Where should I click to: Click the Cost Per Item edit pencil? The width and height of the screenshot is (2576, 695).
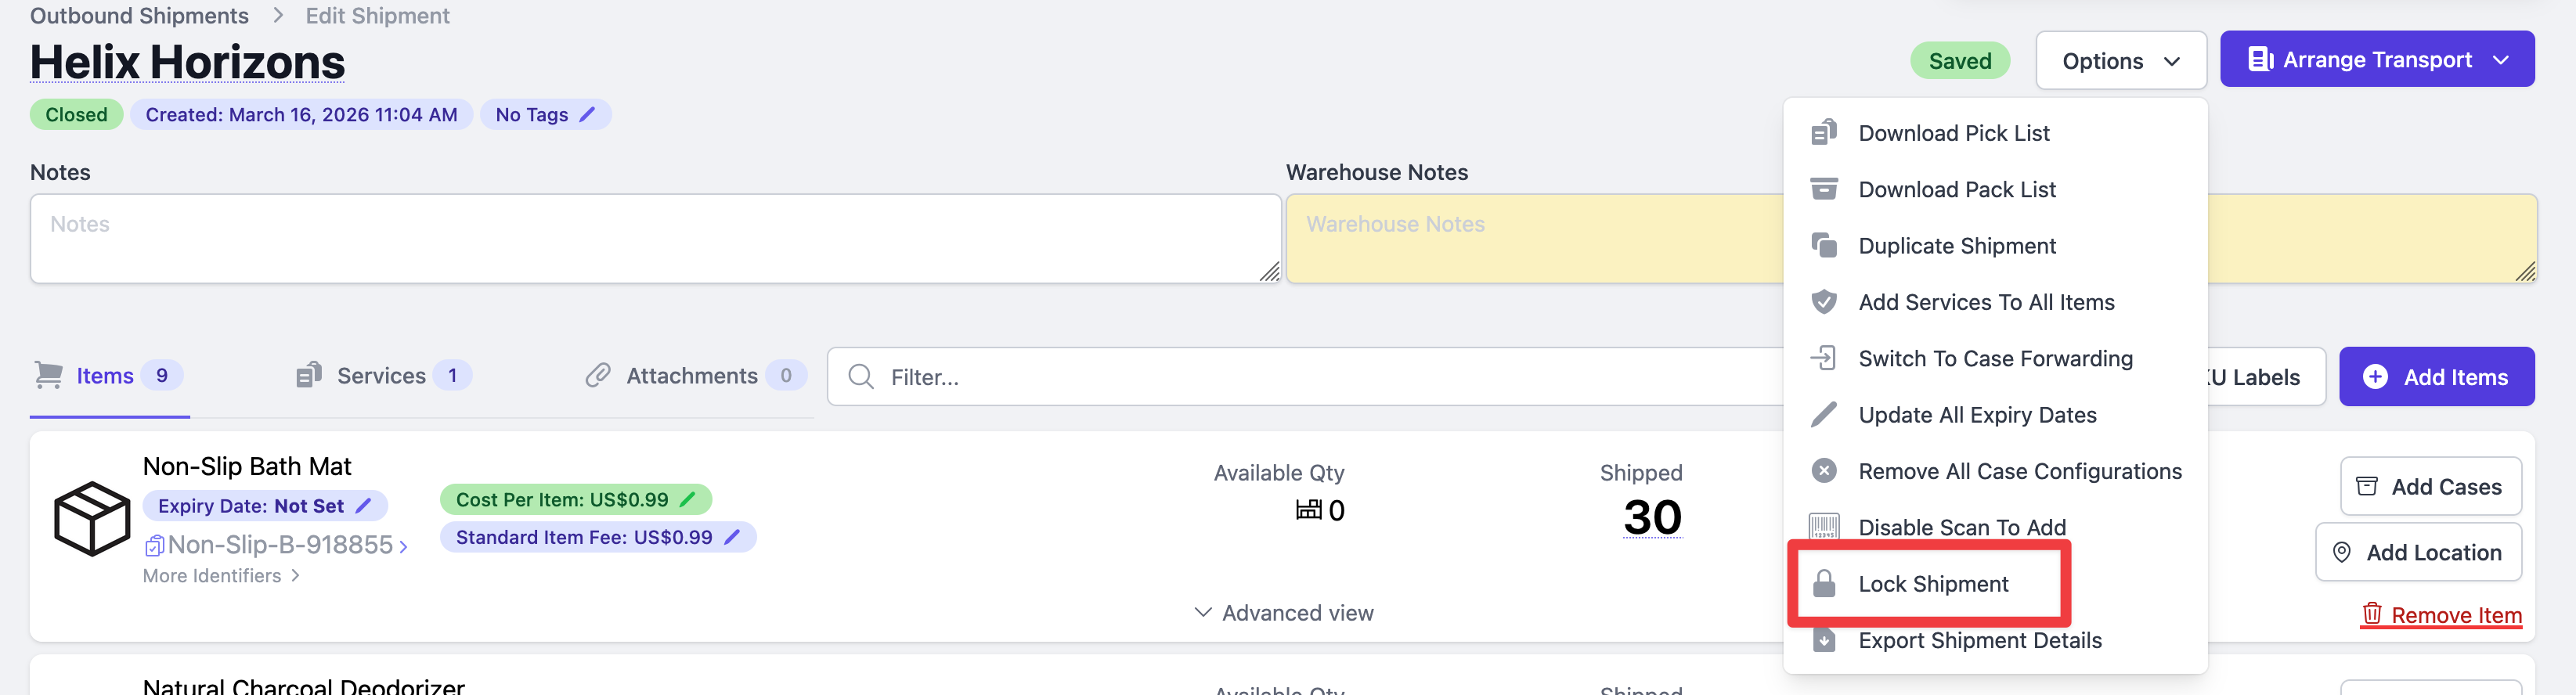(688, 499)
